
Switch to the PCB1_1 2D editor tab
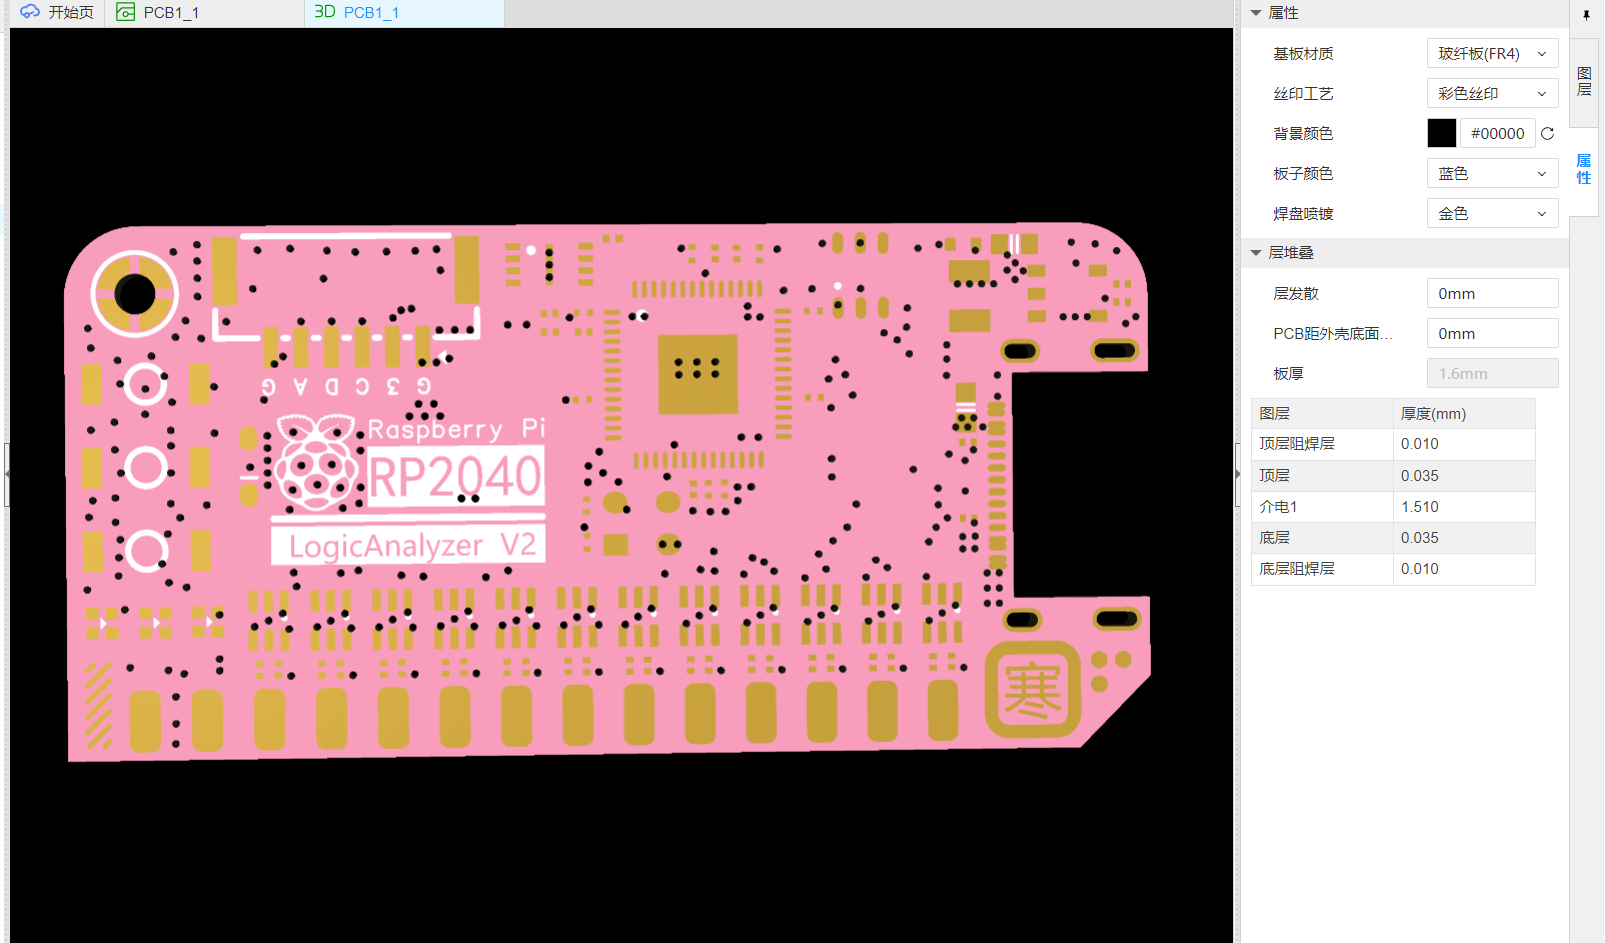click(x=160, y=13)
